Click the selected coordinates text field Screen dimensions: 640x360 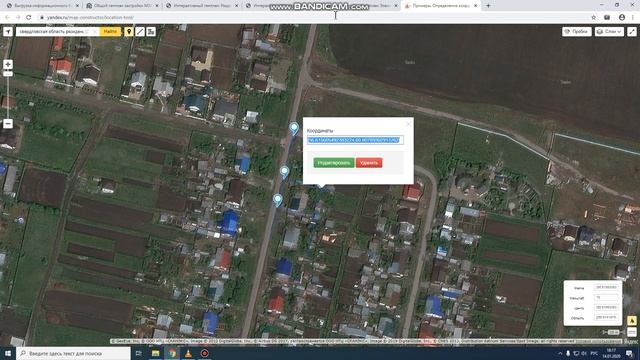point(355,140)
